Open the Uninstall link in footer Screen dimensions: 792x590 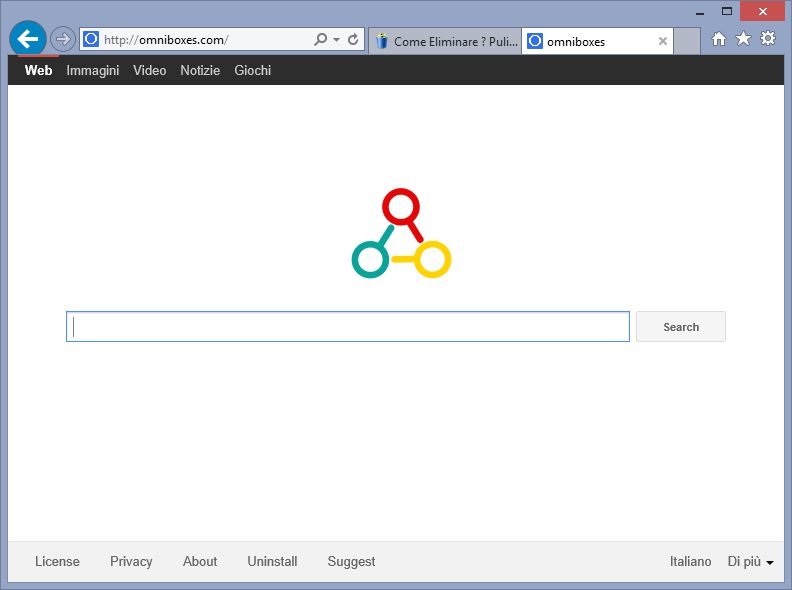tap(272, 561)
